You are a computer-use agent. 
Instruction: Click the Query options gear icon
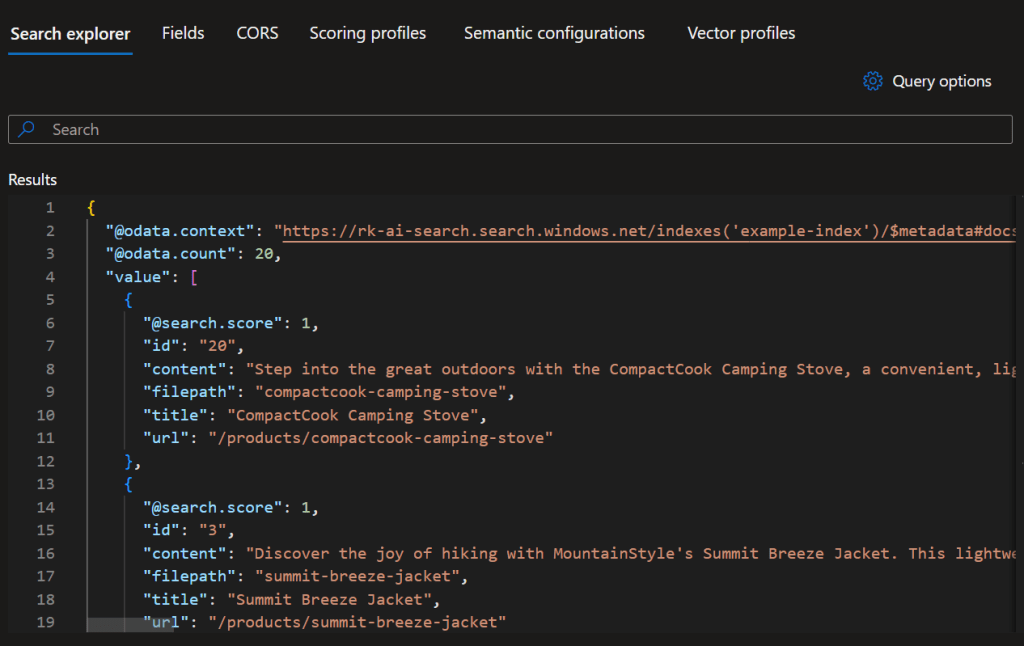872,81
